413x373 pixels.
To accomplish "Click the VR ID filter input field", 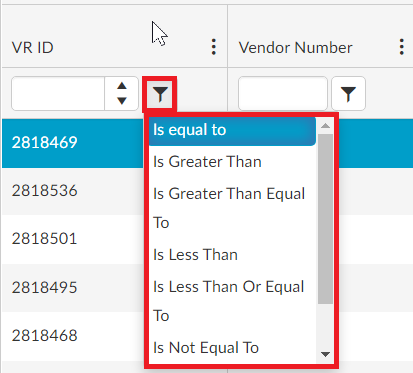I will [x=58, y=94].
